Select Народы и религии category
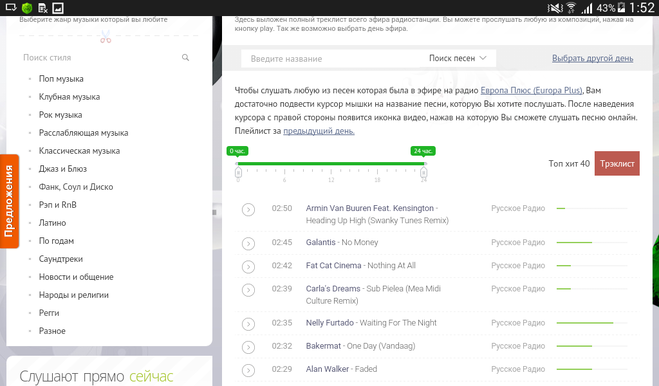The image size is (659, 386). (74, 295)
